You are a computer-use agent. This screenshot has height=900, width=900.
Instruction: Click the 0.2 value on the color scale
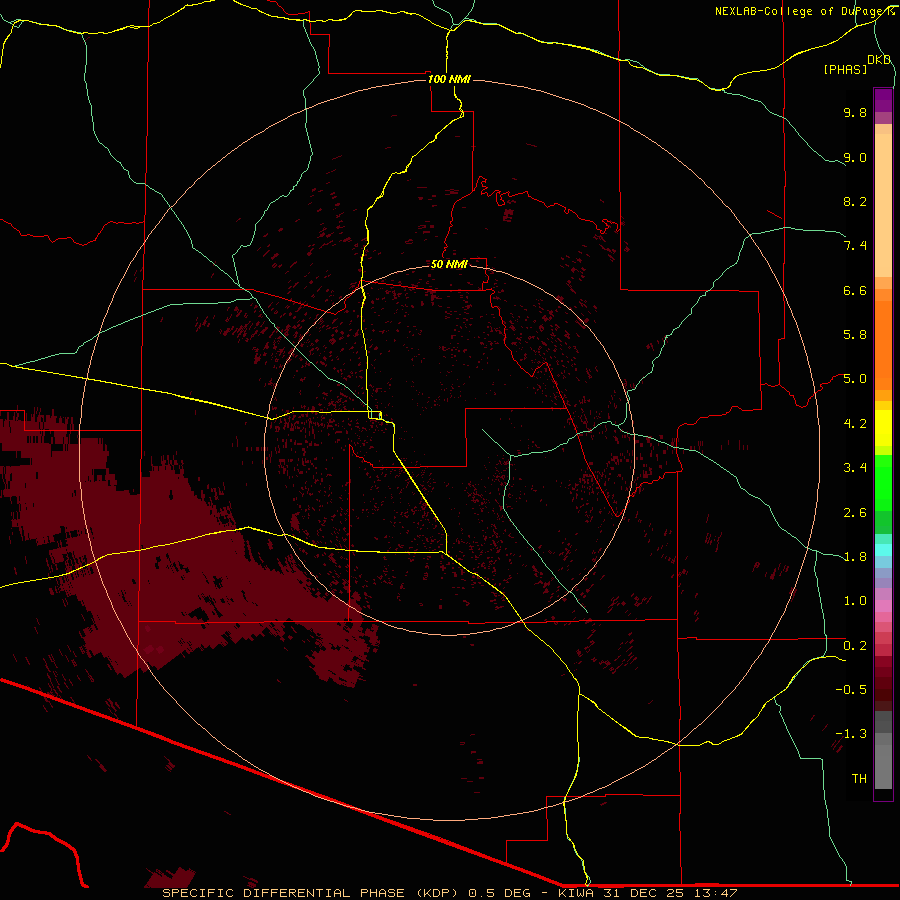point(855,646)
